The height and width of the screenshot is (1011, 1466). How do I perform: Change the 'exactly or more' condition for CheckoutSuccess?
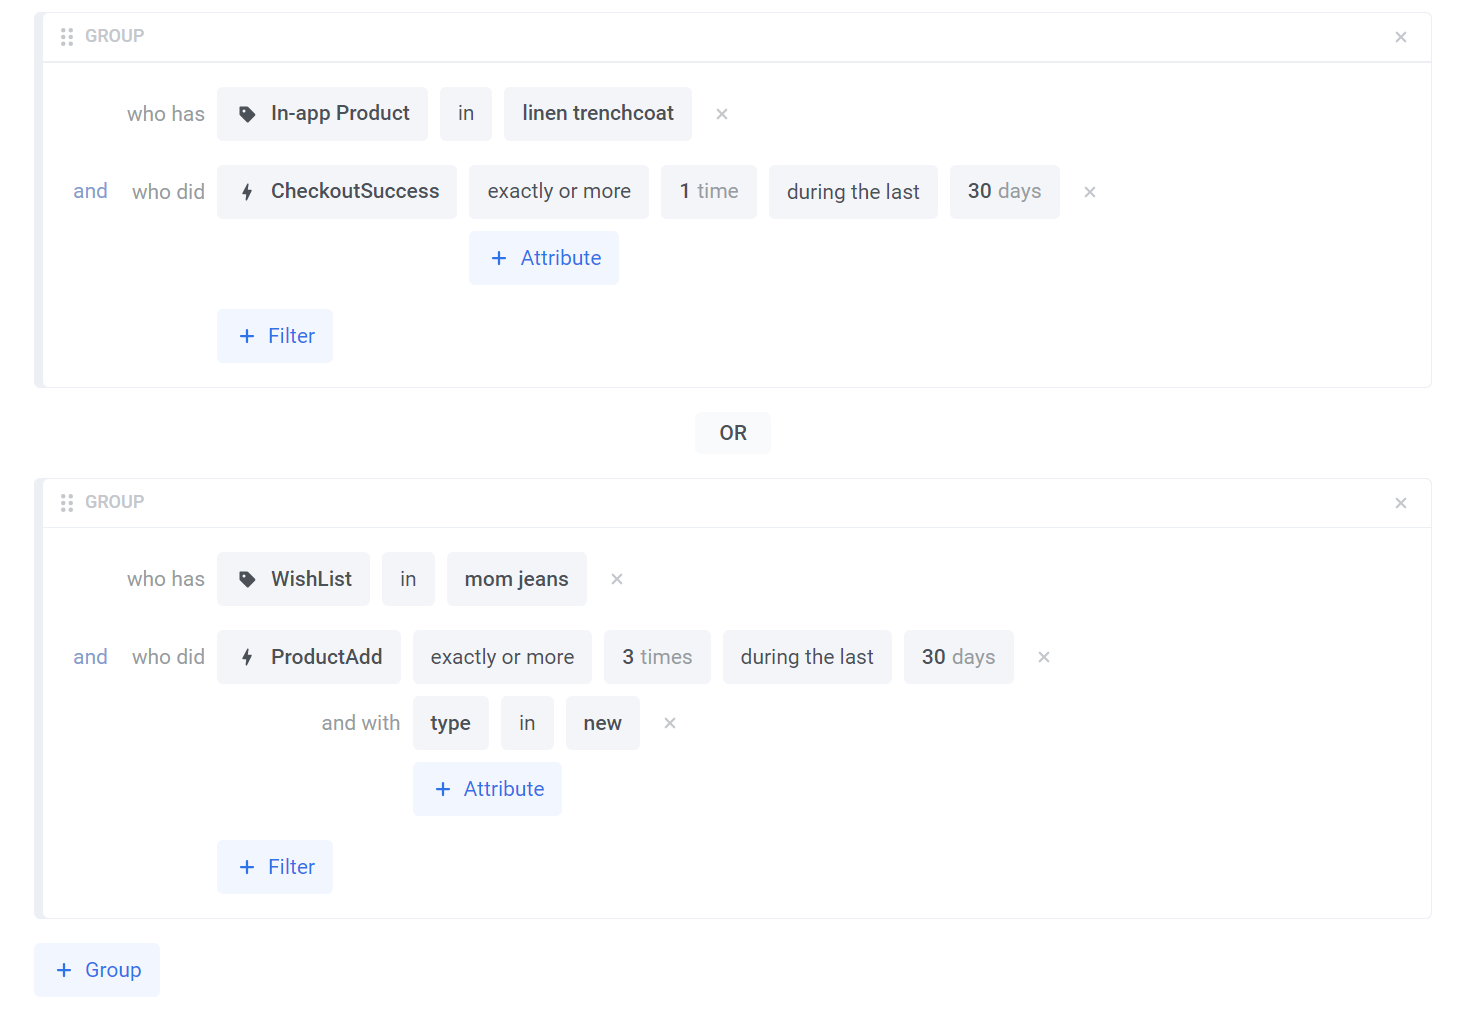558,192
